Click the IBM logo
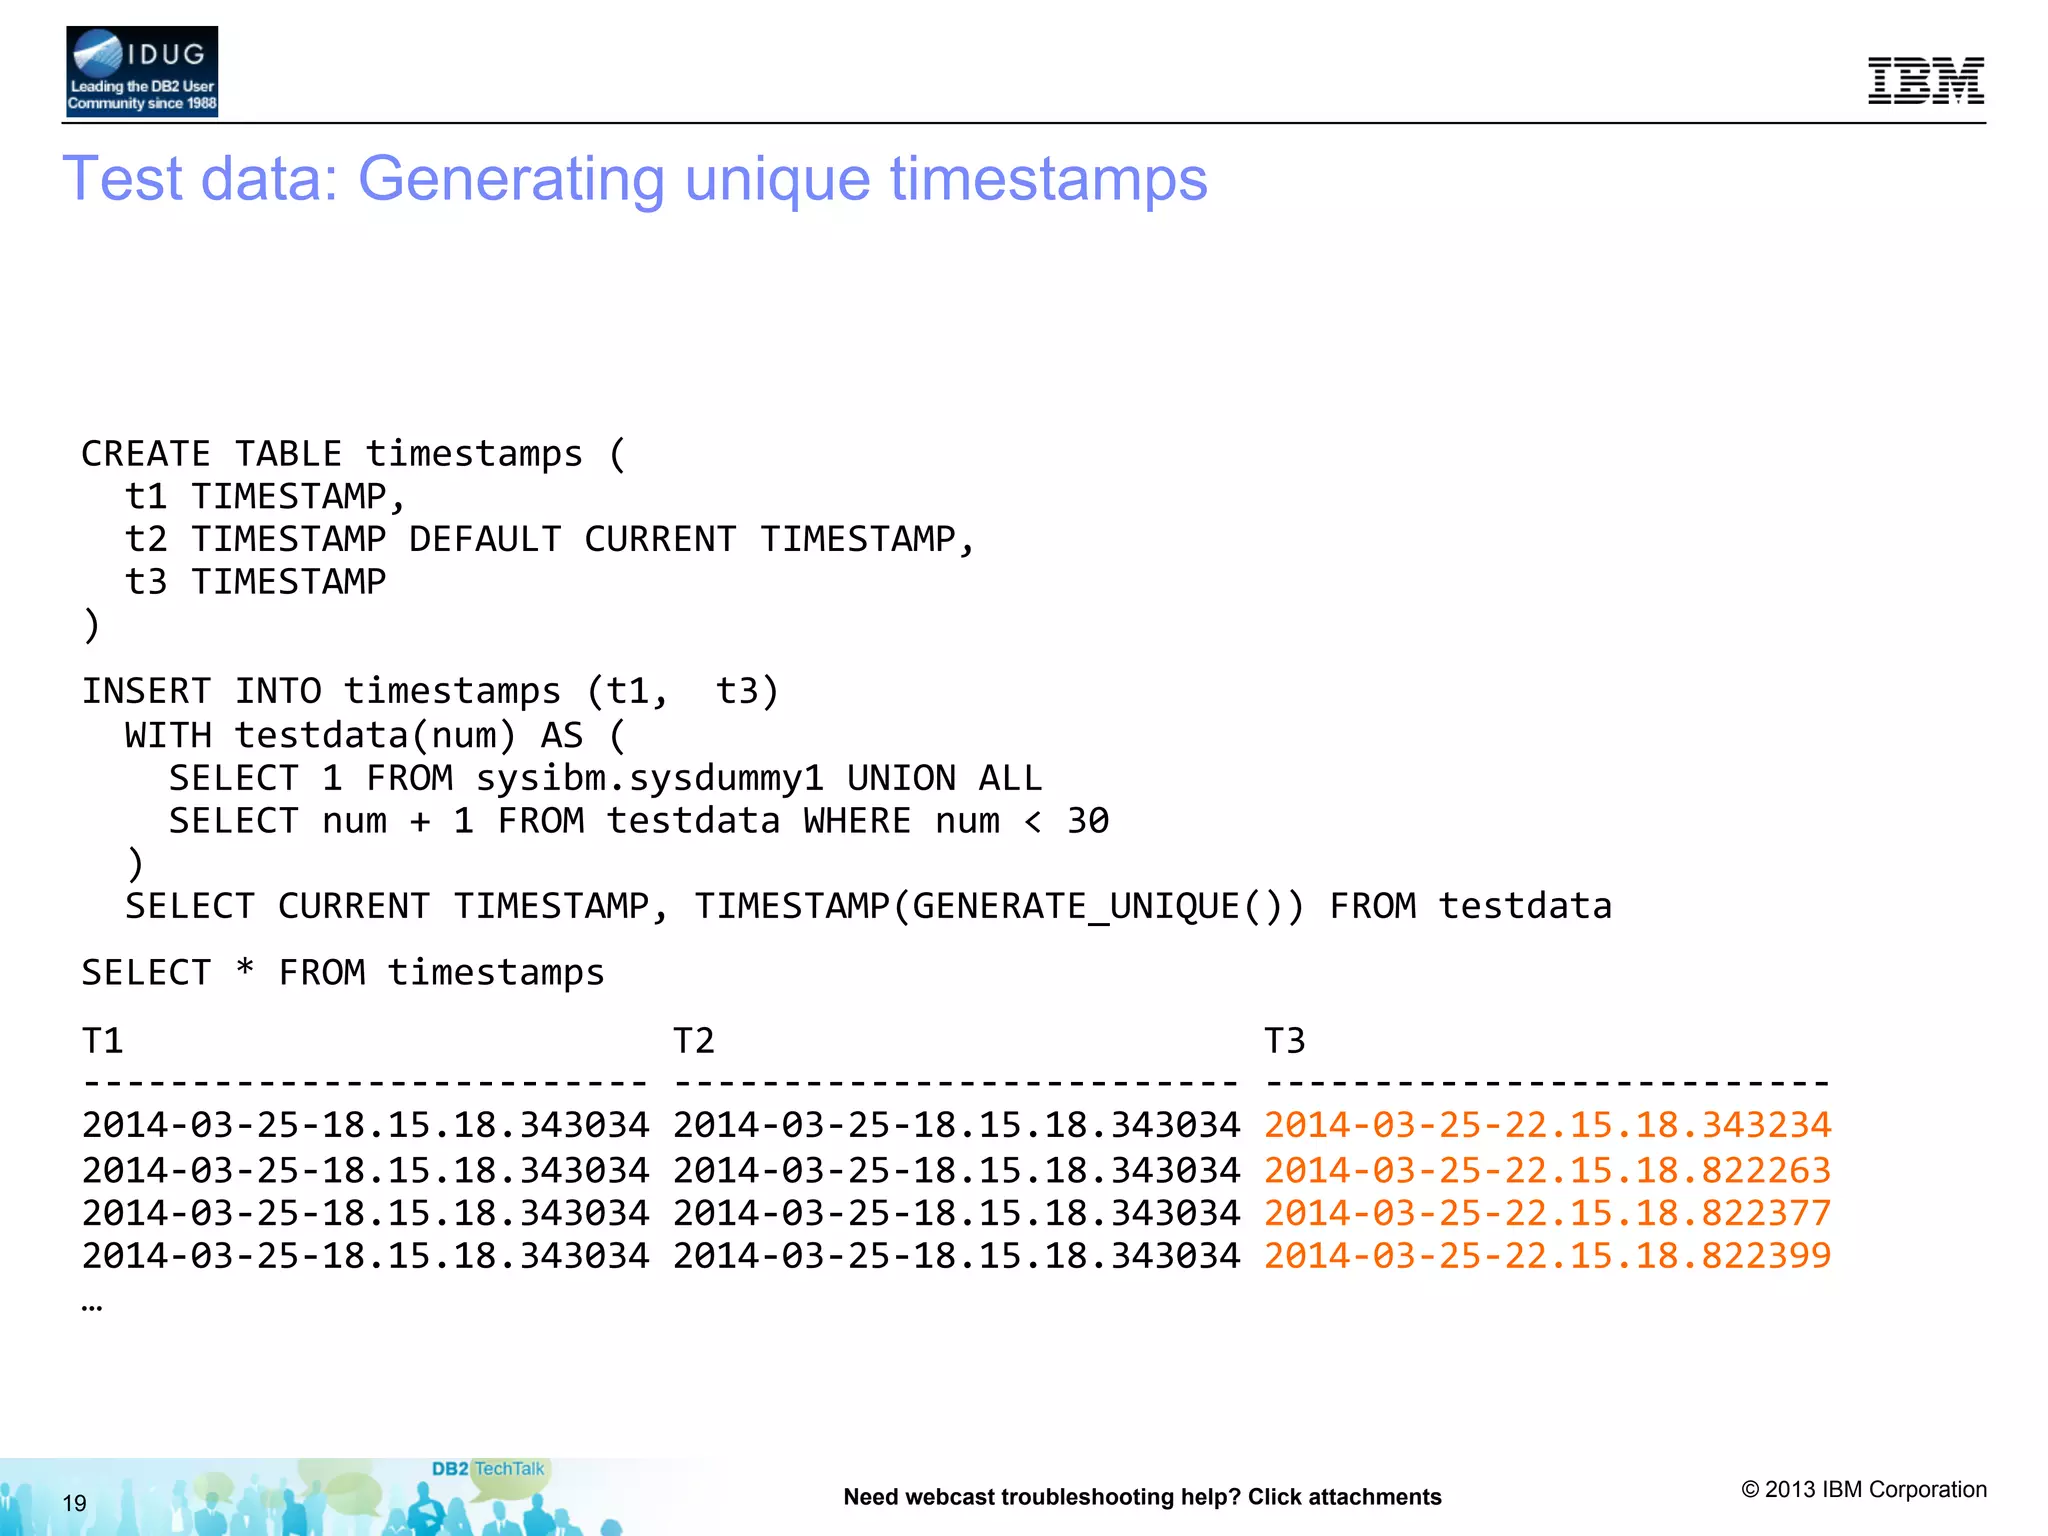 click(x=1926, y=80)
